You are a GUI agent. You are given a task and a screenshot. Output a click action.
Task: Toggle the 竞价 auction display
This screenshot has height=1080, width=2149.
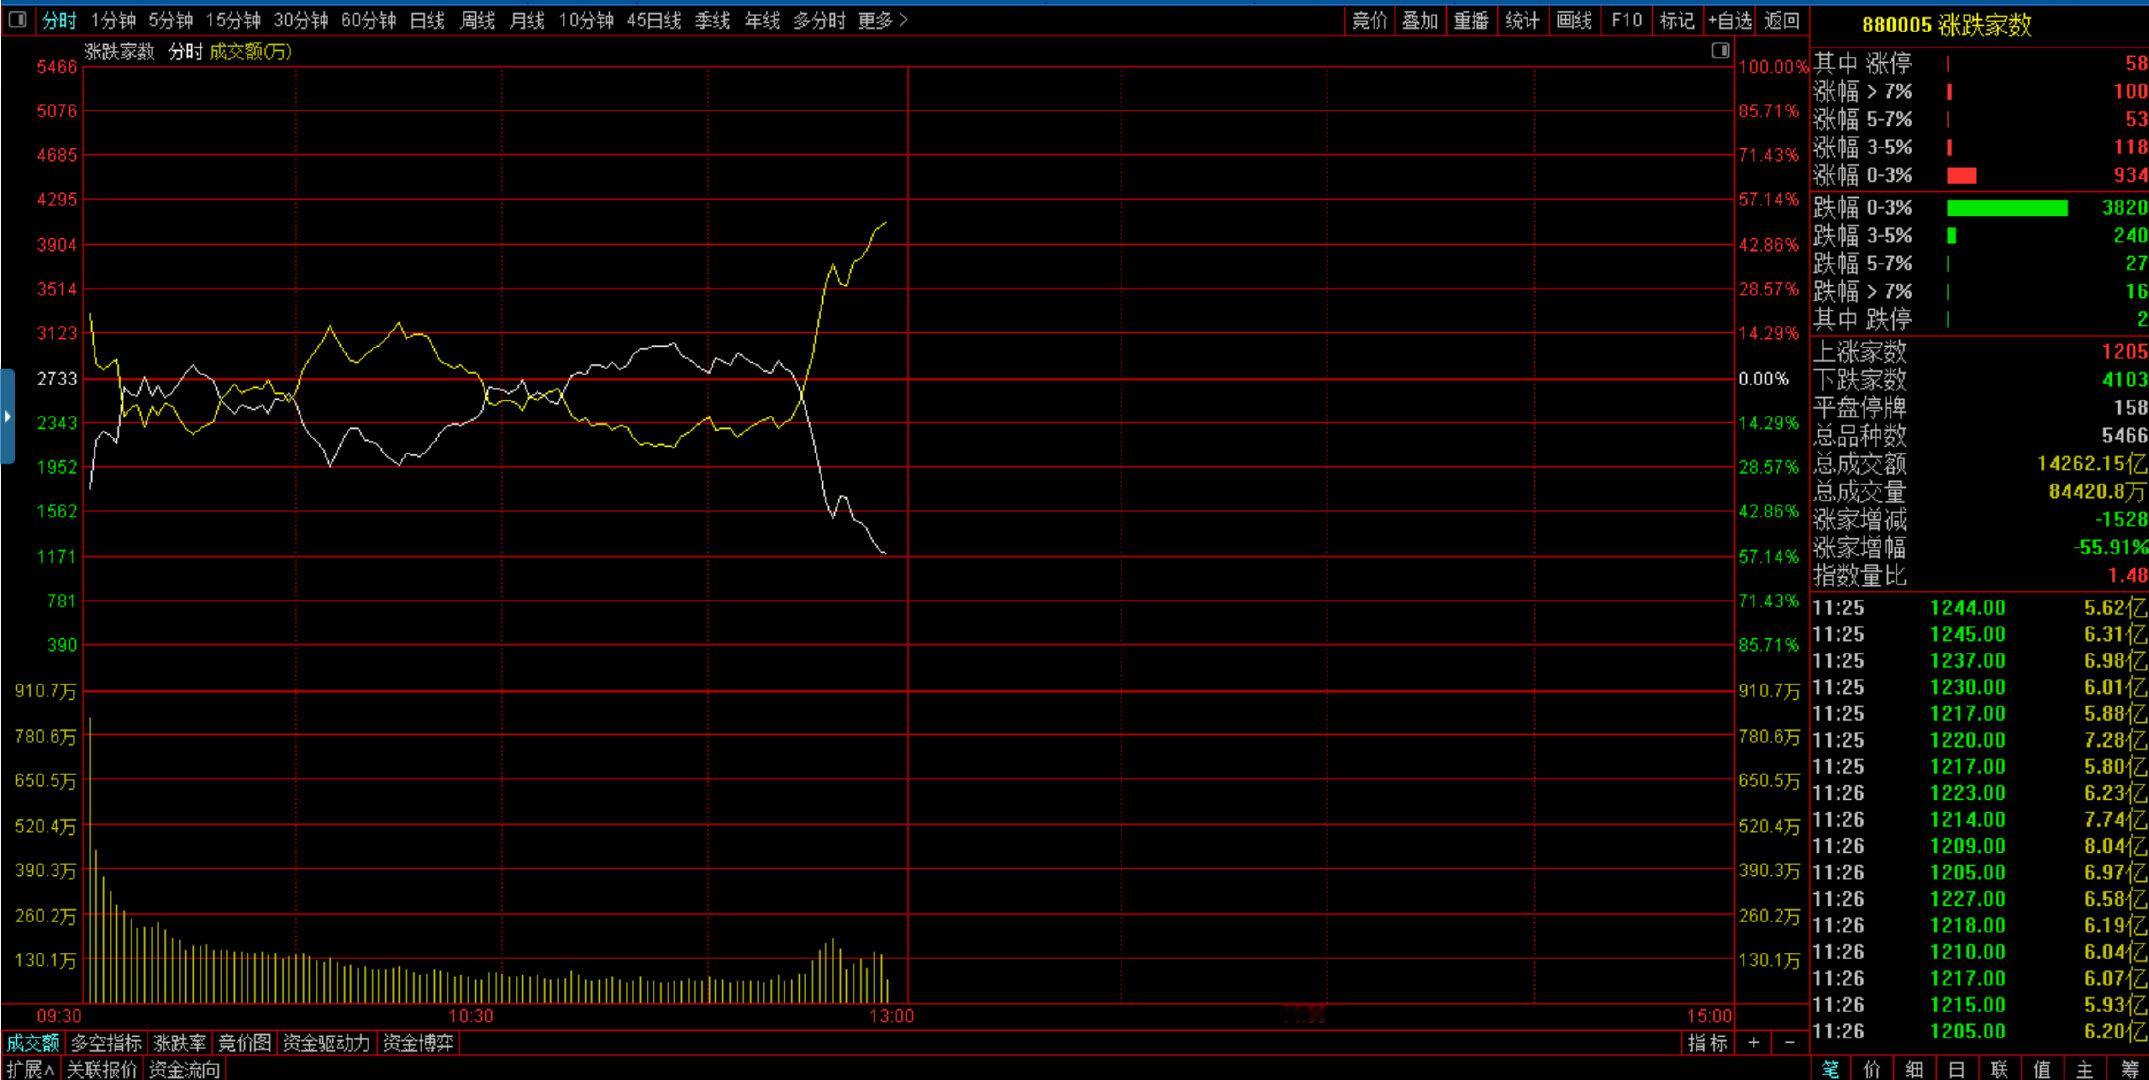(1369, 20)
